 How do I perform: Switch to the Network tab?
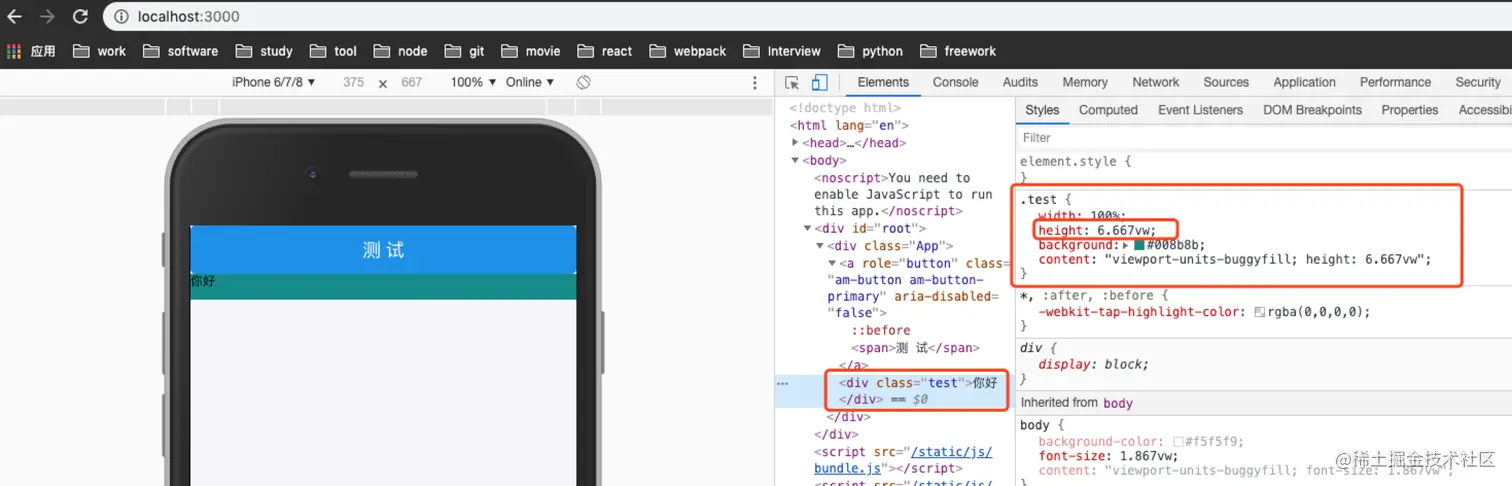pos(1156,82)
